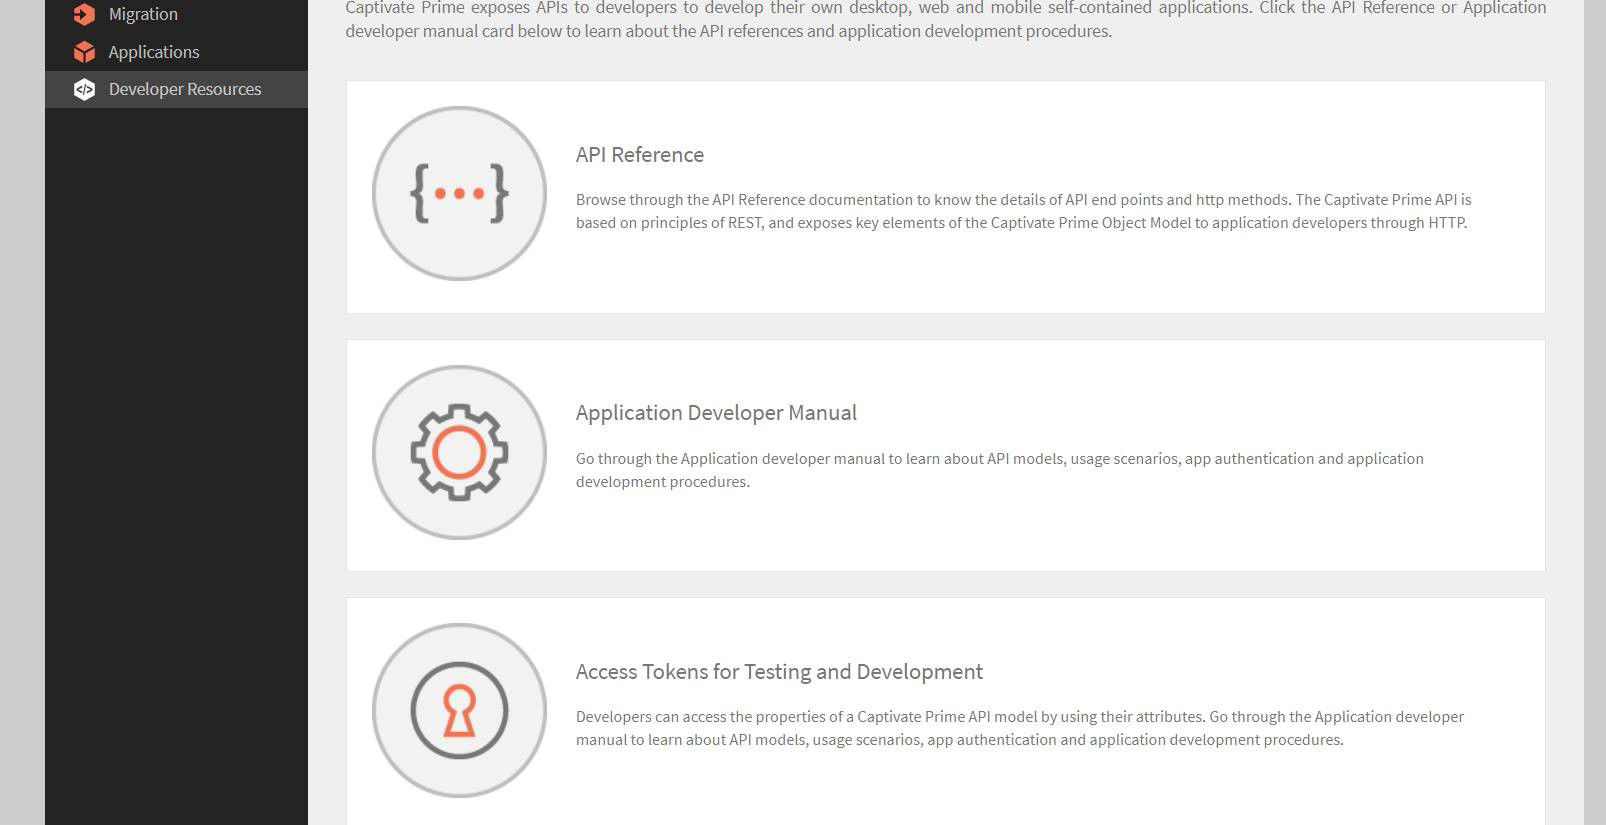Click the Migration sidebar icon
This screenshot has width=1606, height=825.
(x=84, y=14)
